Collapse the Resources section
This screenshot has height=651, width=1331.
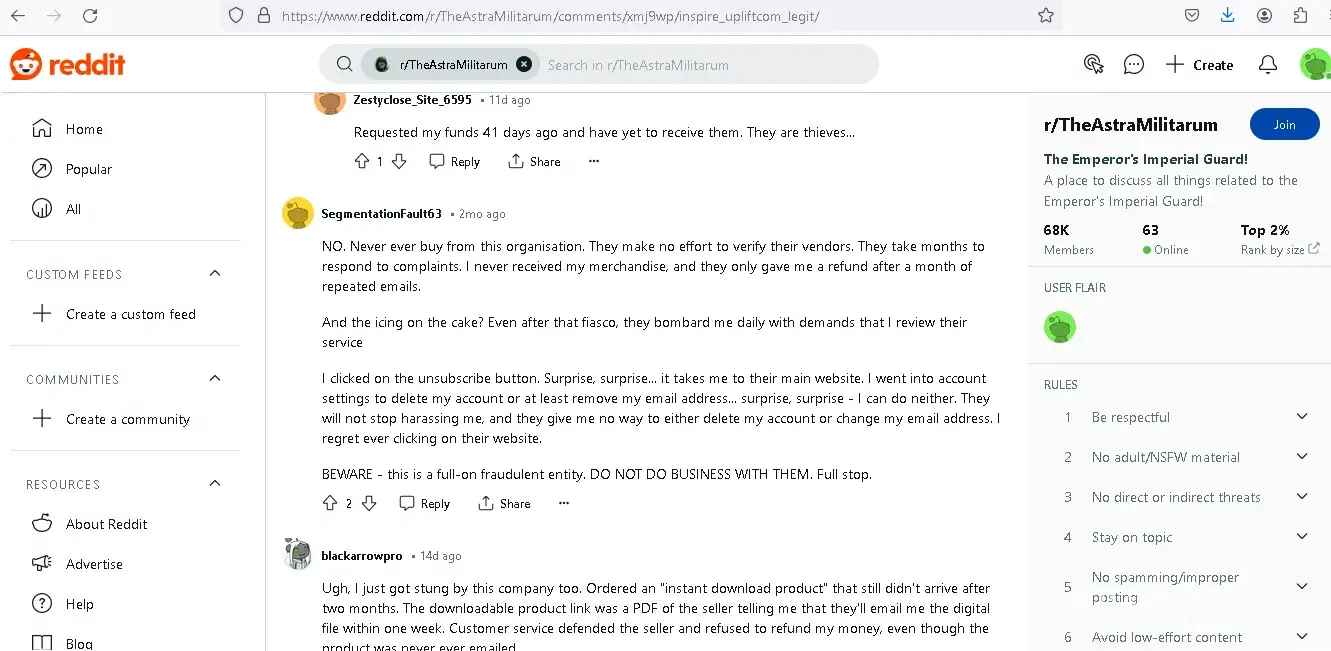215,484
